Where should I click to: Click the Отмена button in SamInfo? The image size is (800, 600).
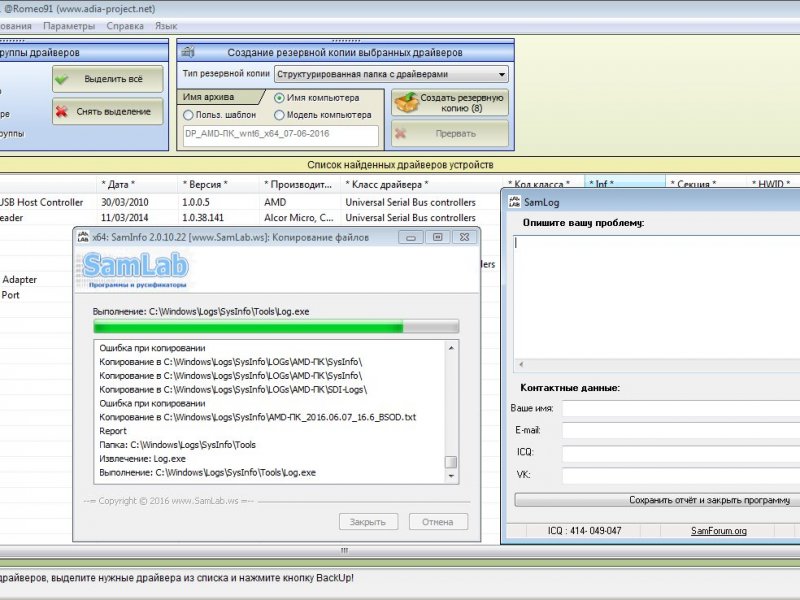(x=438, y=522)
